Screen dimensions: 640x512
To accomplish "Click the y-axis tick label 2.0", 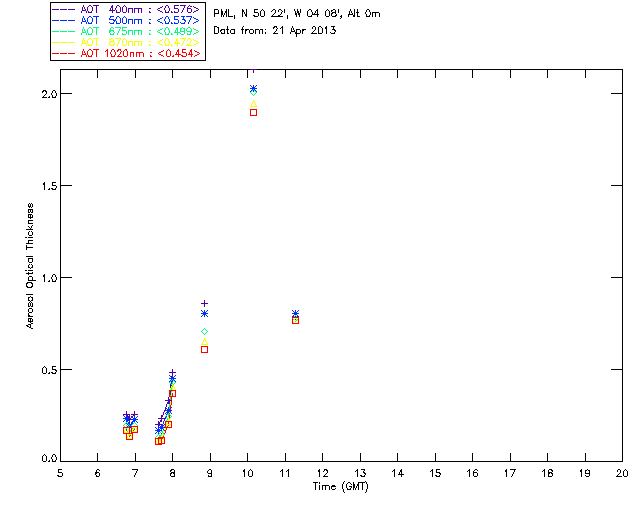I will 49,93.
